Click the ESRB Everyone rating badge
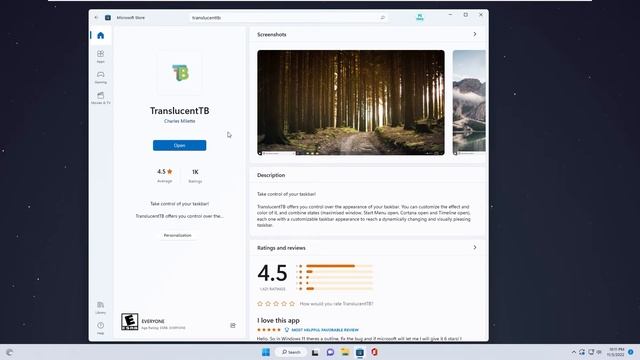This screenshot has height=360, width=640. click(129, 322)
